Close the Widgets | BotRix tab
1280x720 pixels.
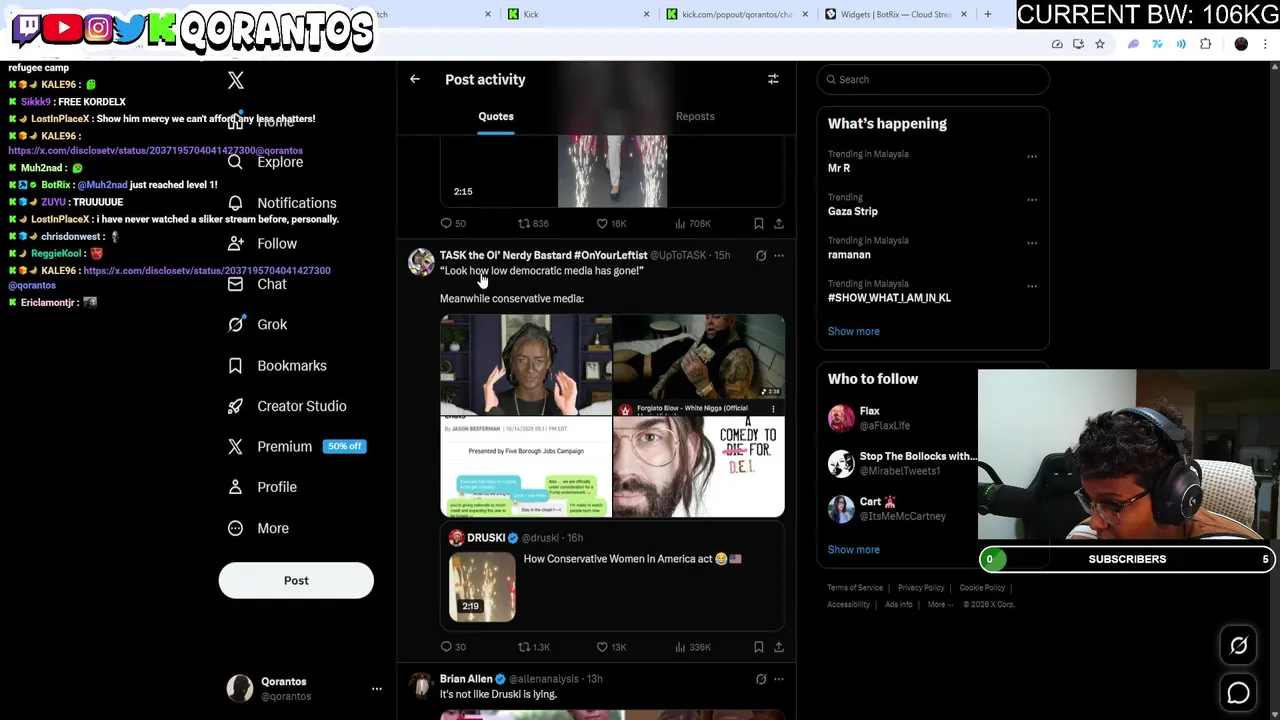tap(964, 14)
